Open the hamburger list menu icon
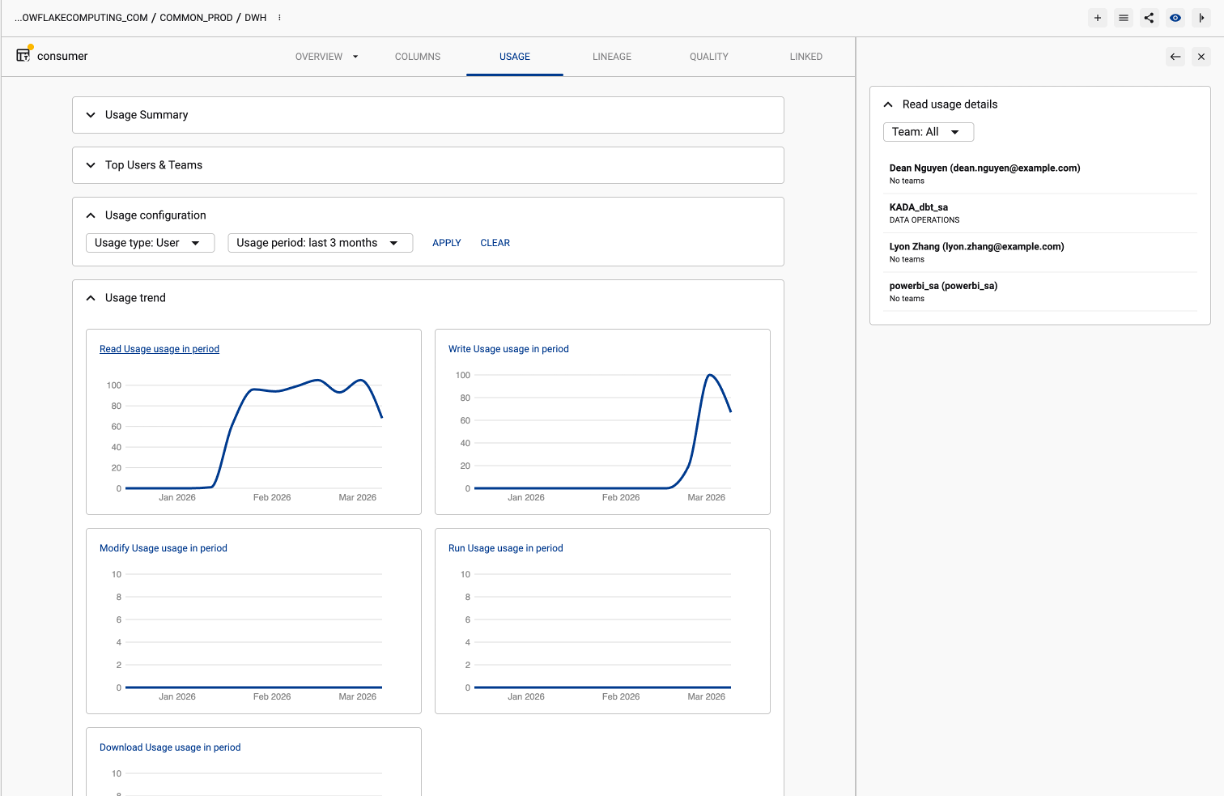Screen dimensions: 1224x796 pos(1123,18)
